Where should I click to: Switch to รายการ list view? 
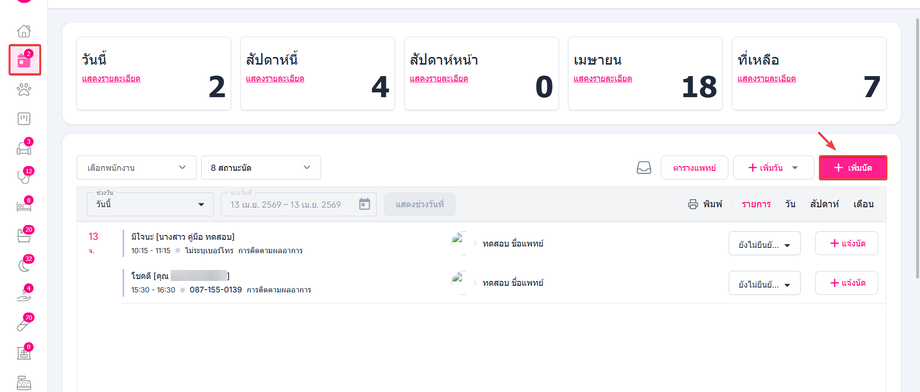(756, 204)
